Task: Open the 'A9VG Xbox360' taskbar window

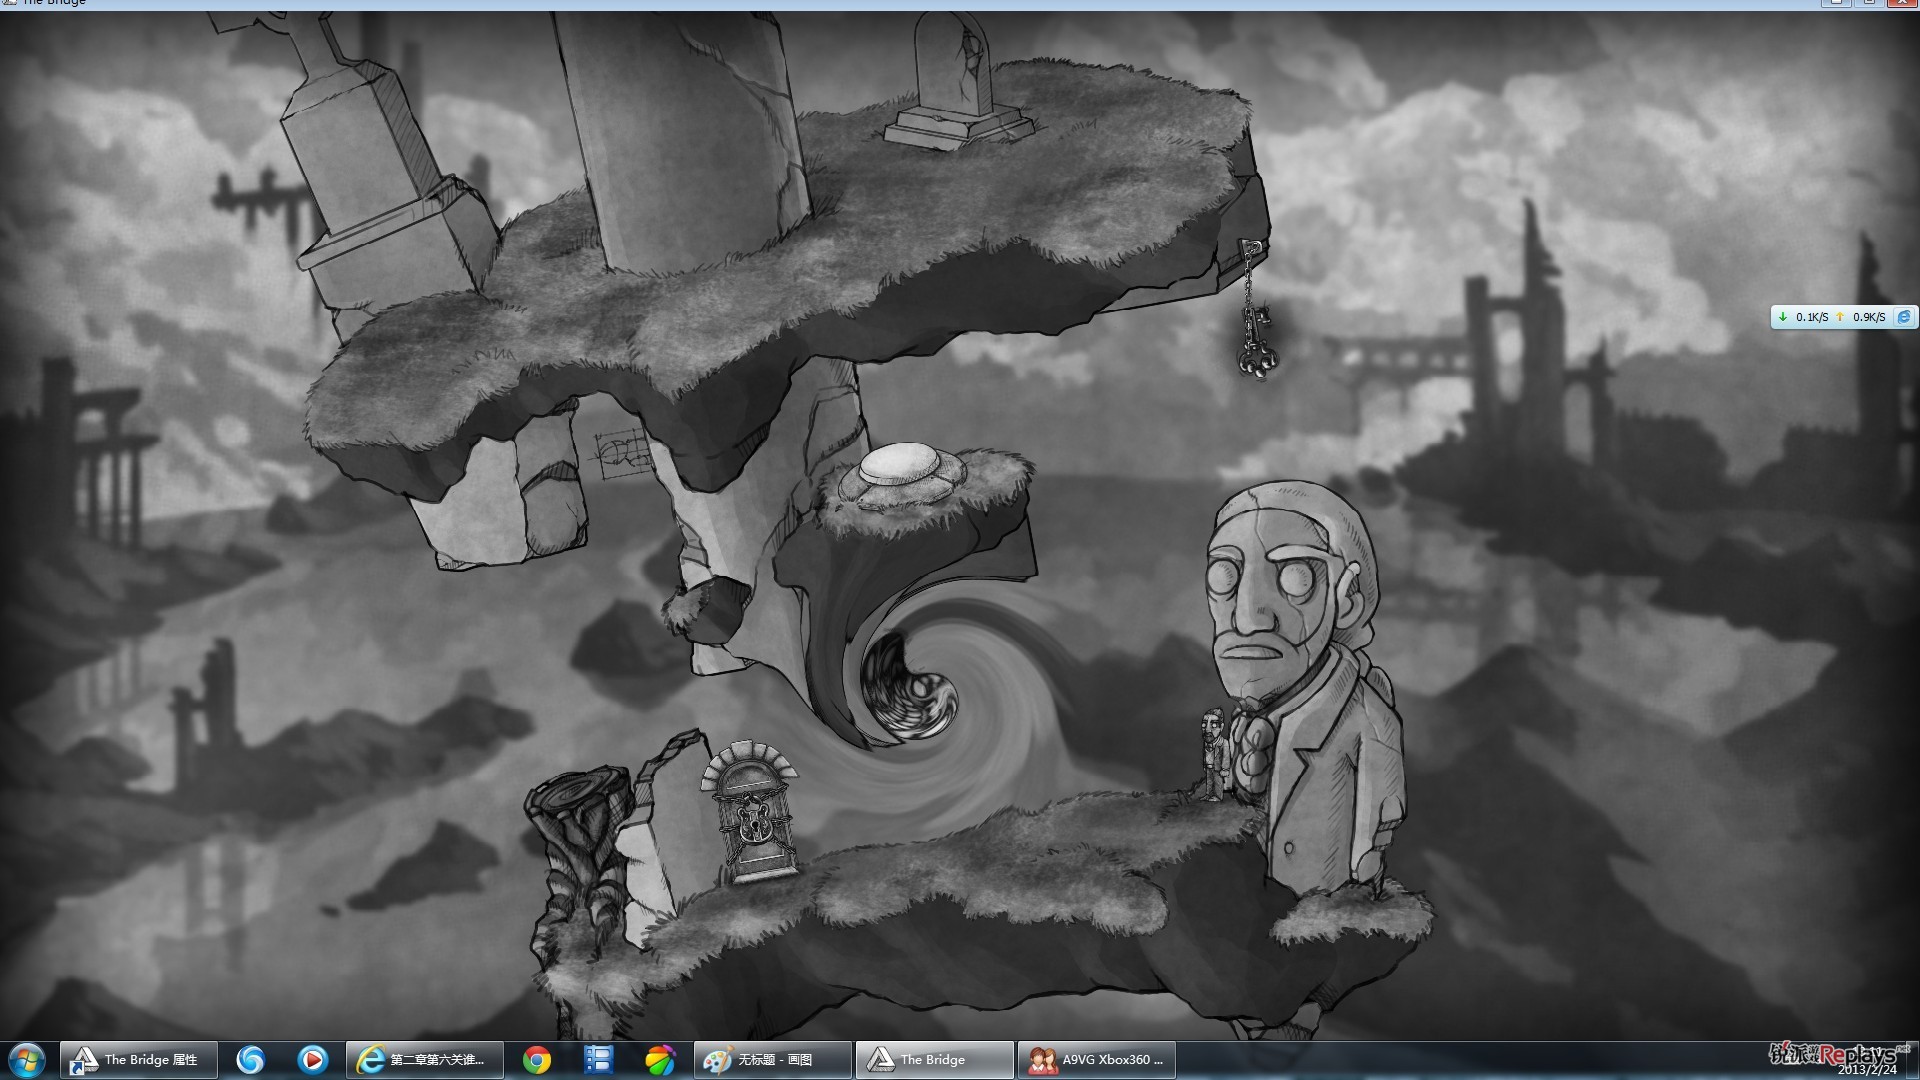Action: (1096, 1060)
